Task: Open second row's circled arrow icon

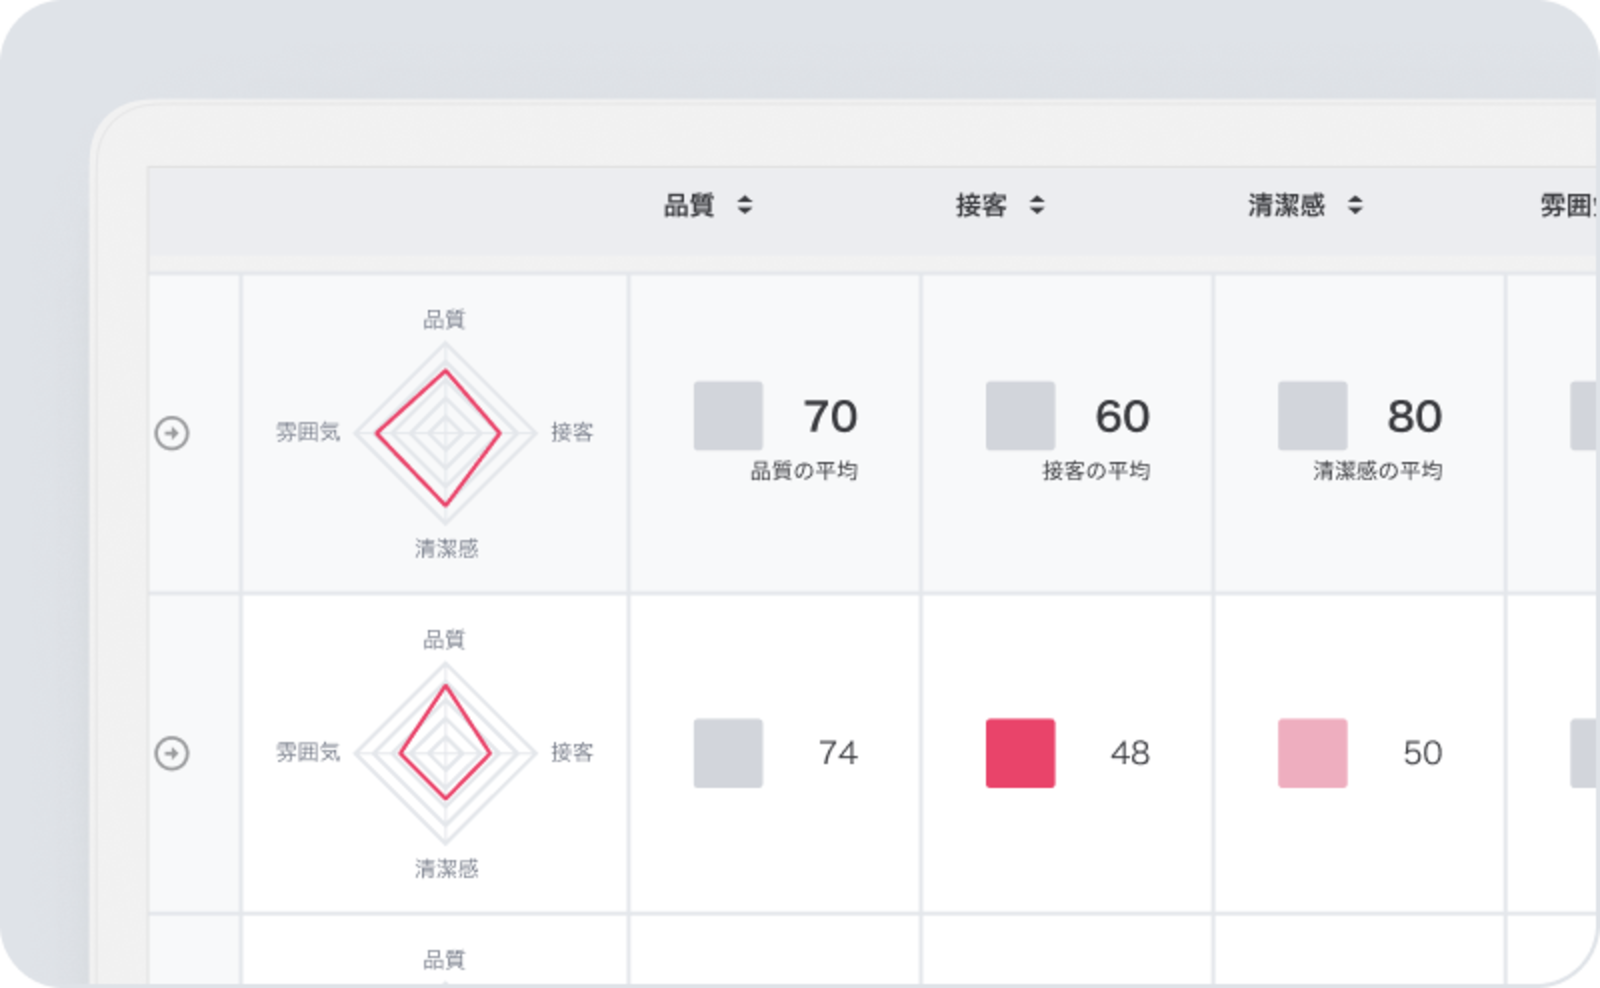Action: 172,753
